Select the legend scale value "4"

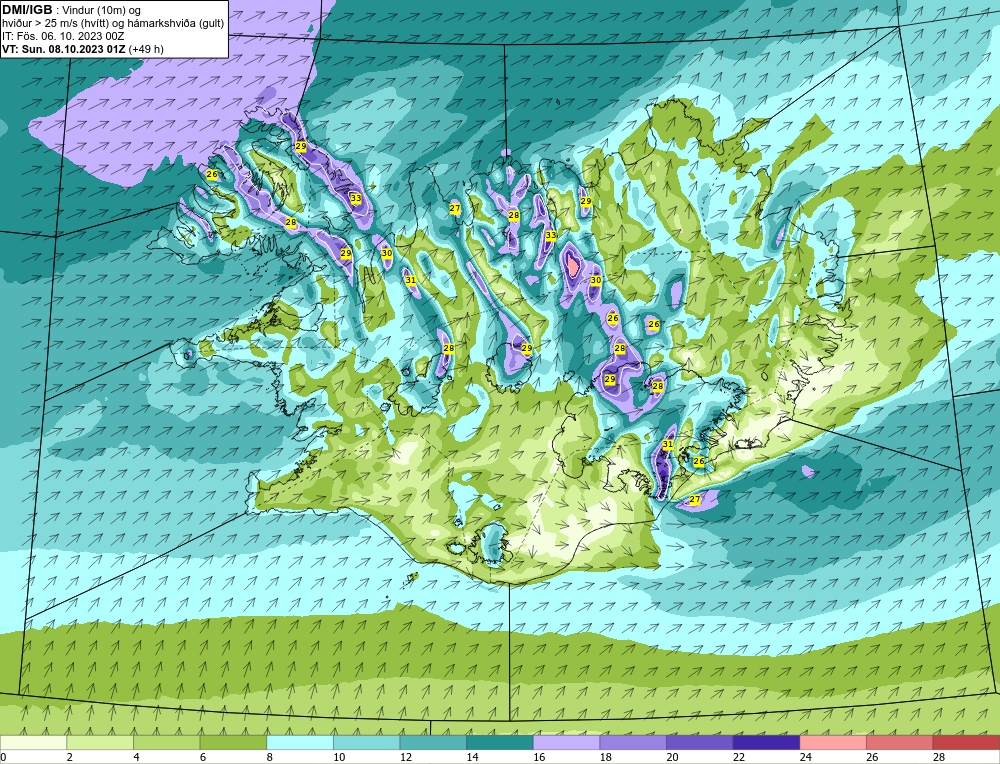tap(136, 758)
